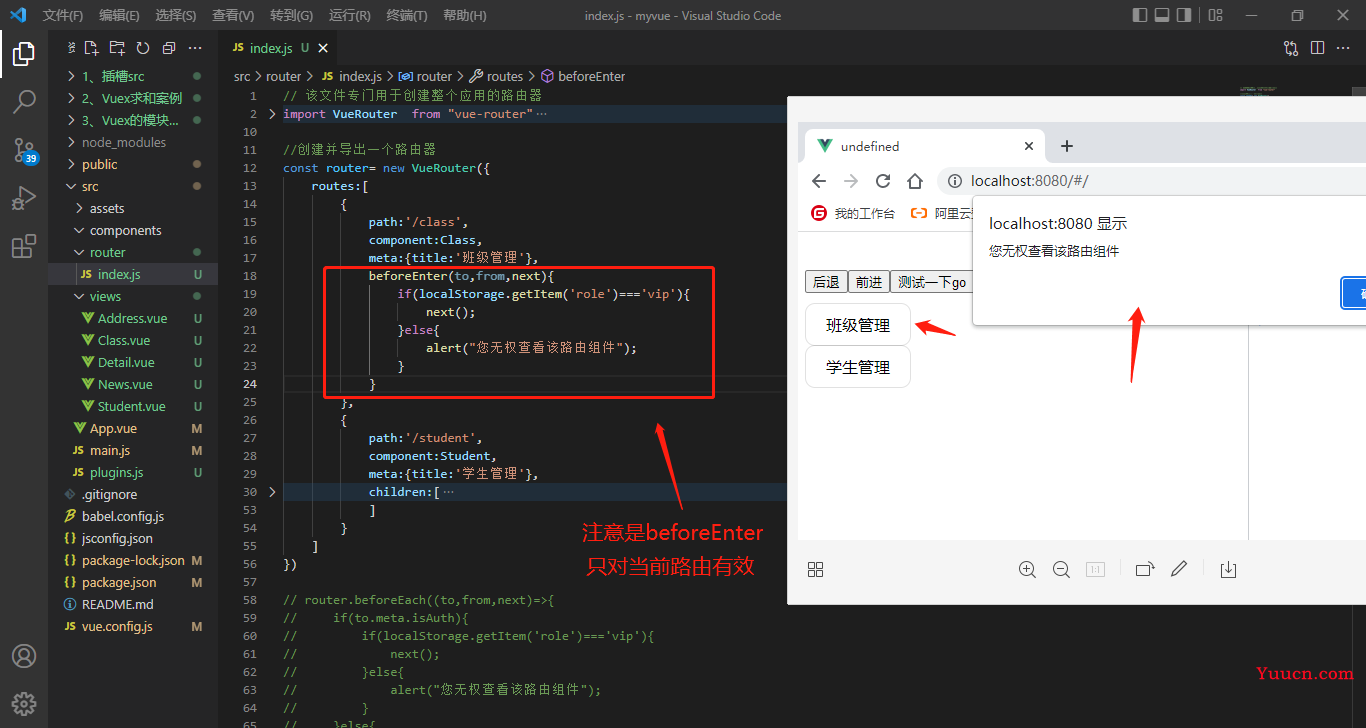Split the editor to the right
Image resolution: width=1366 pixels, height=728 pixels.
[1318, 48]
